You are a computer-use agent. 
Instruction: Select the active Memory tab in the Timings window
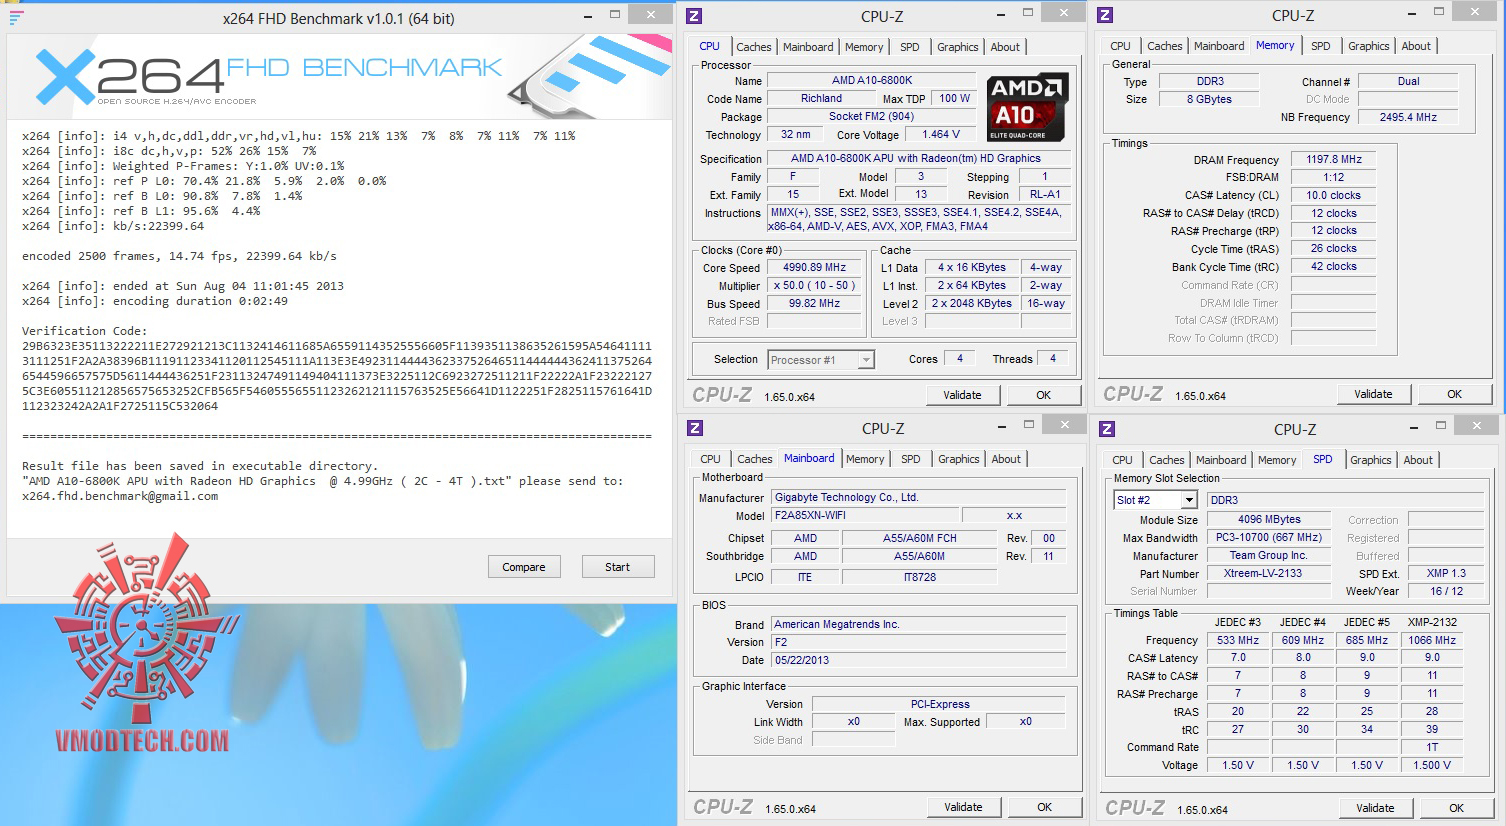[x=1275, y=45]
